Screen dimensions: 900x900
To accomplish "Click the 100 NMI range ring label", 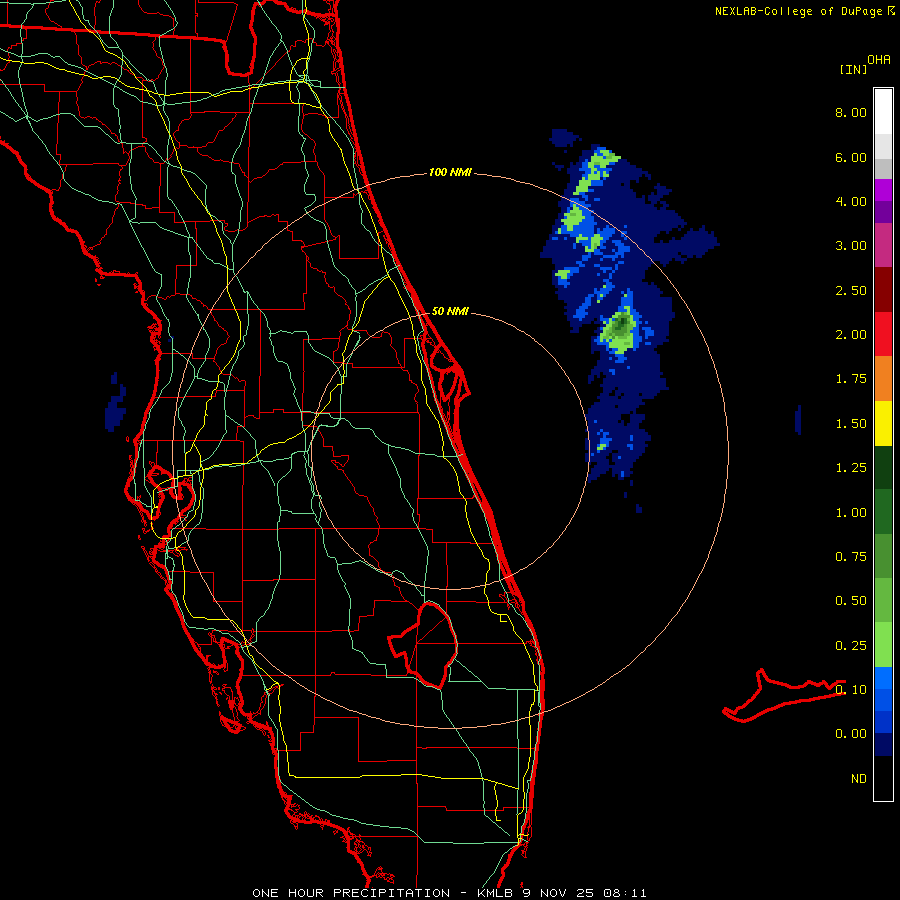I will (450, 172).
